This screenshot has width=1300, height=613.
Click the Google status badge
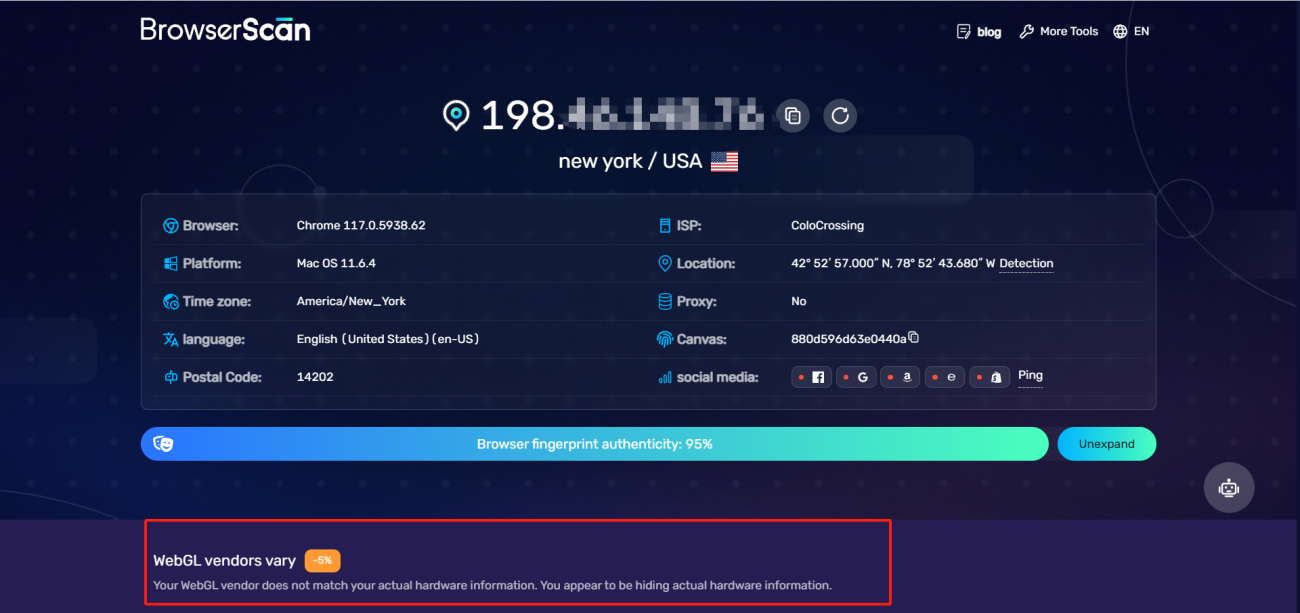pyautogui.click(x=856, y=377)
